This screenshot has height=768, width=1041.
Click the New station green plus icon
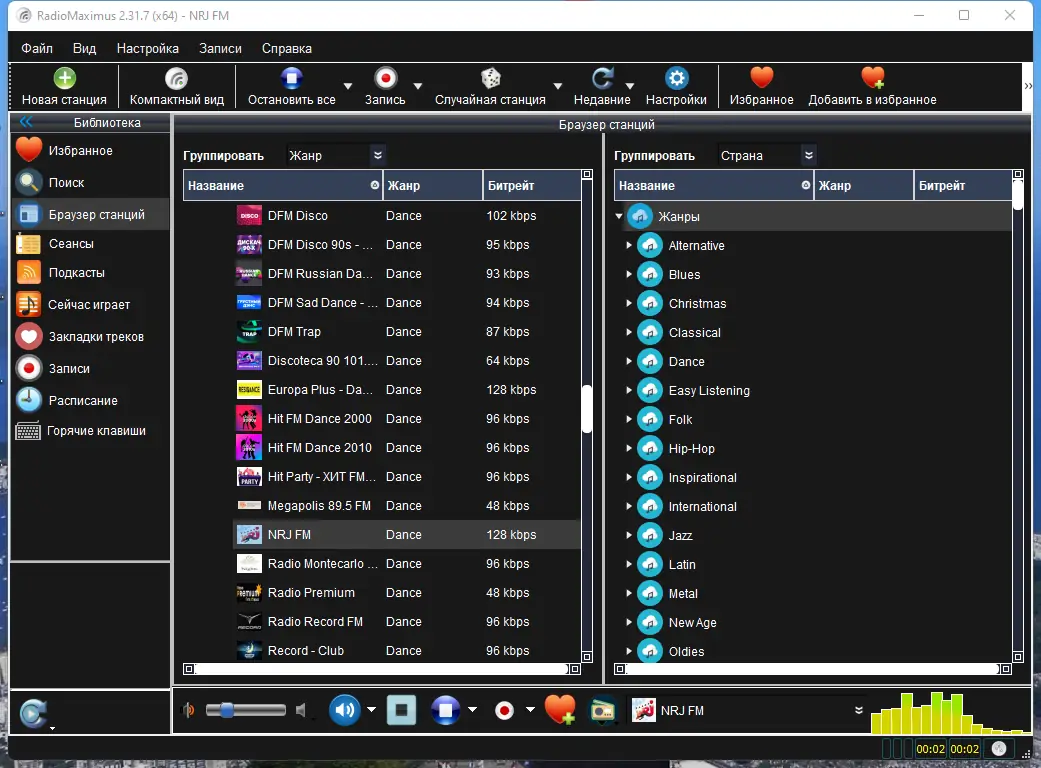pyautogui.click(x=64, y=78)
